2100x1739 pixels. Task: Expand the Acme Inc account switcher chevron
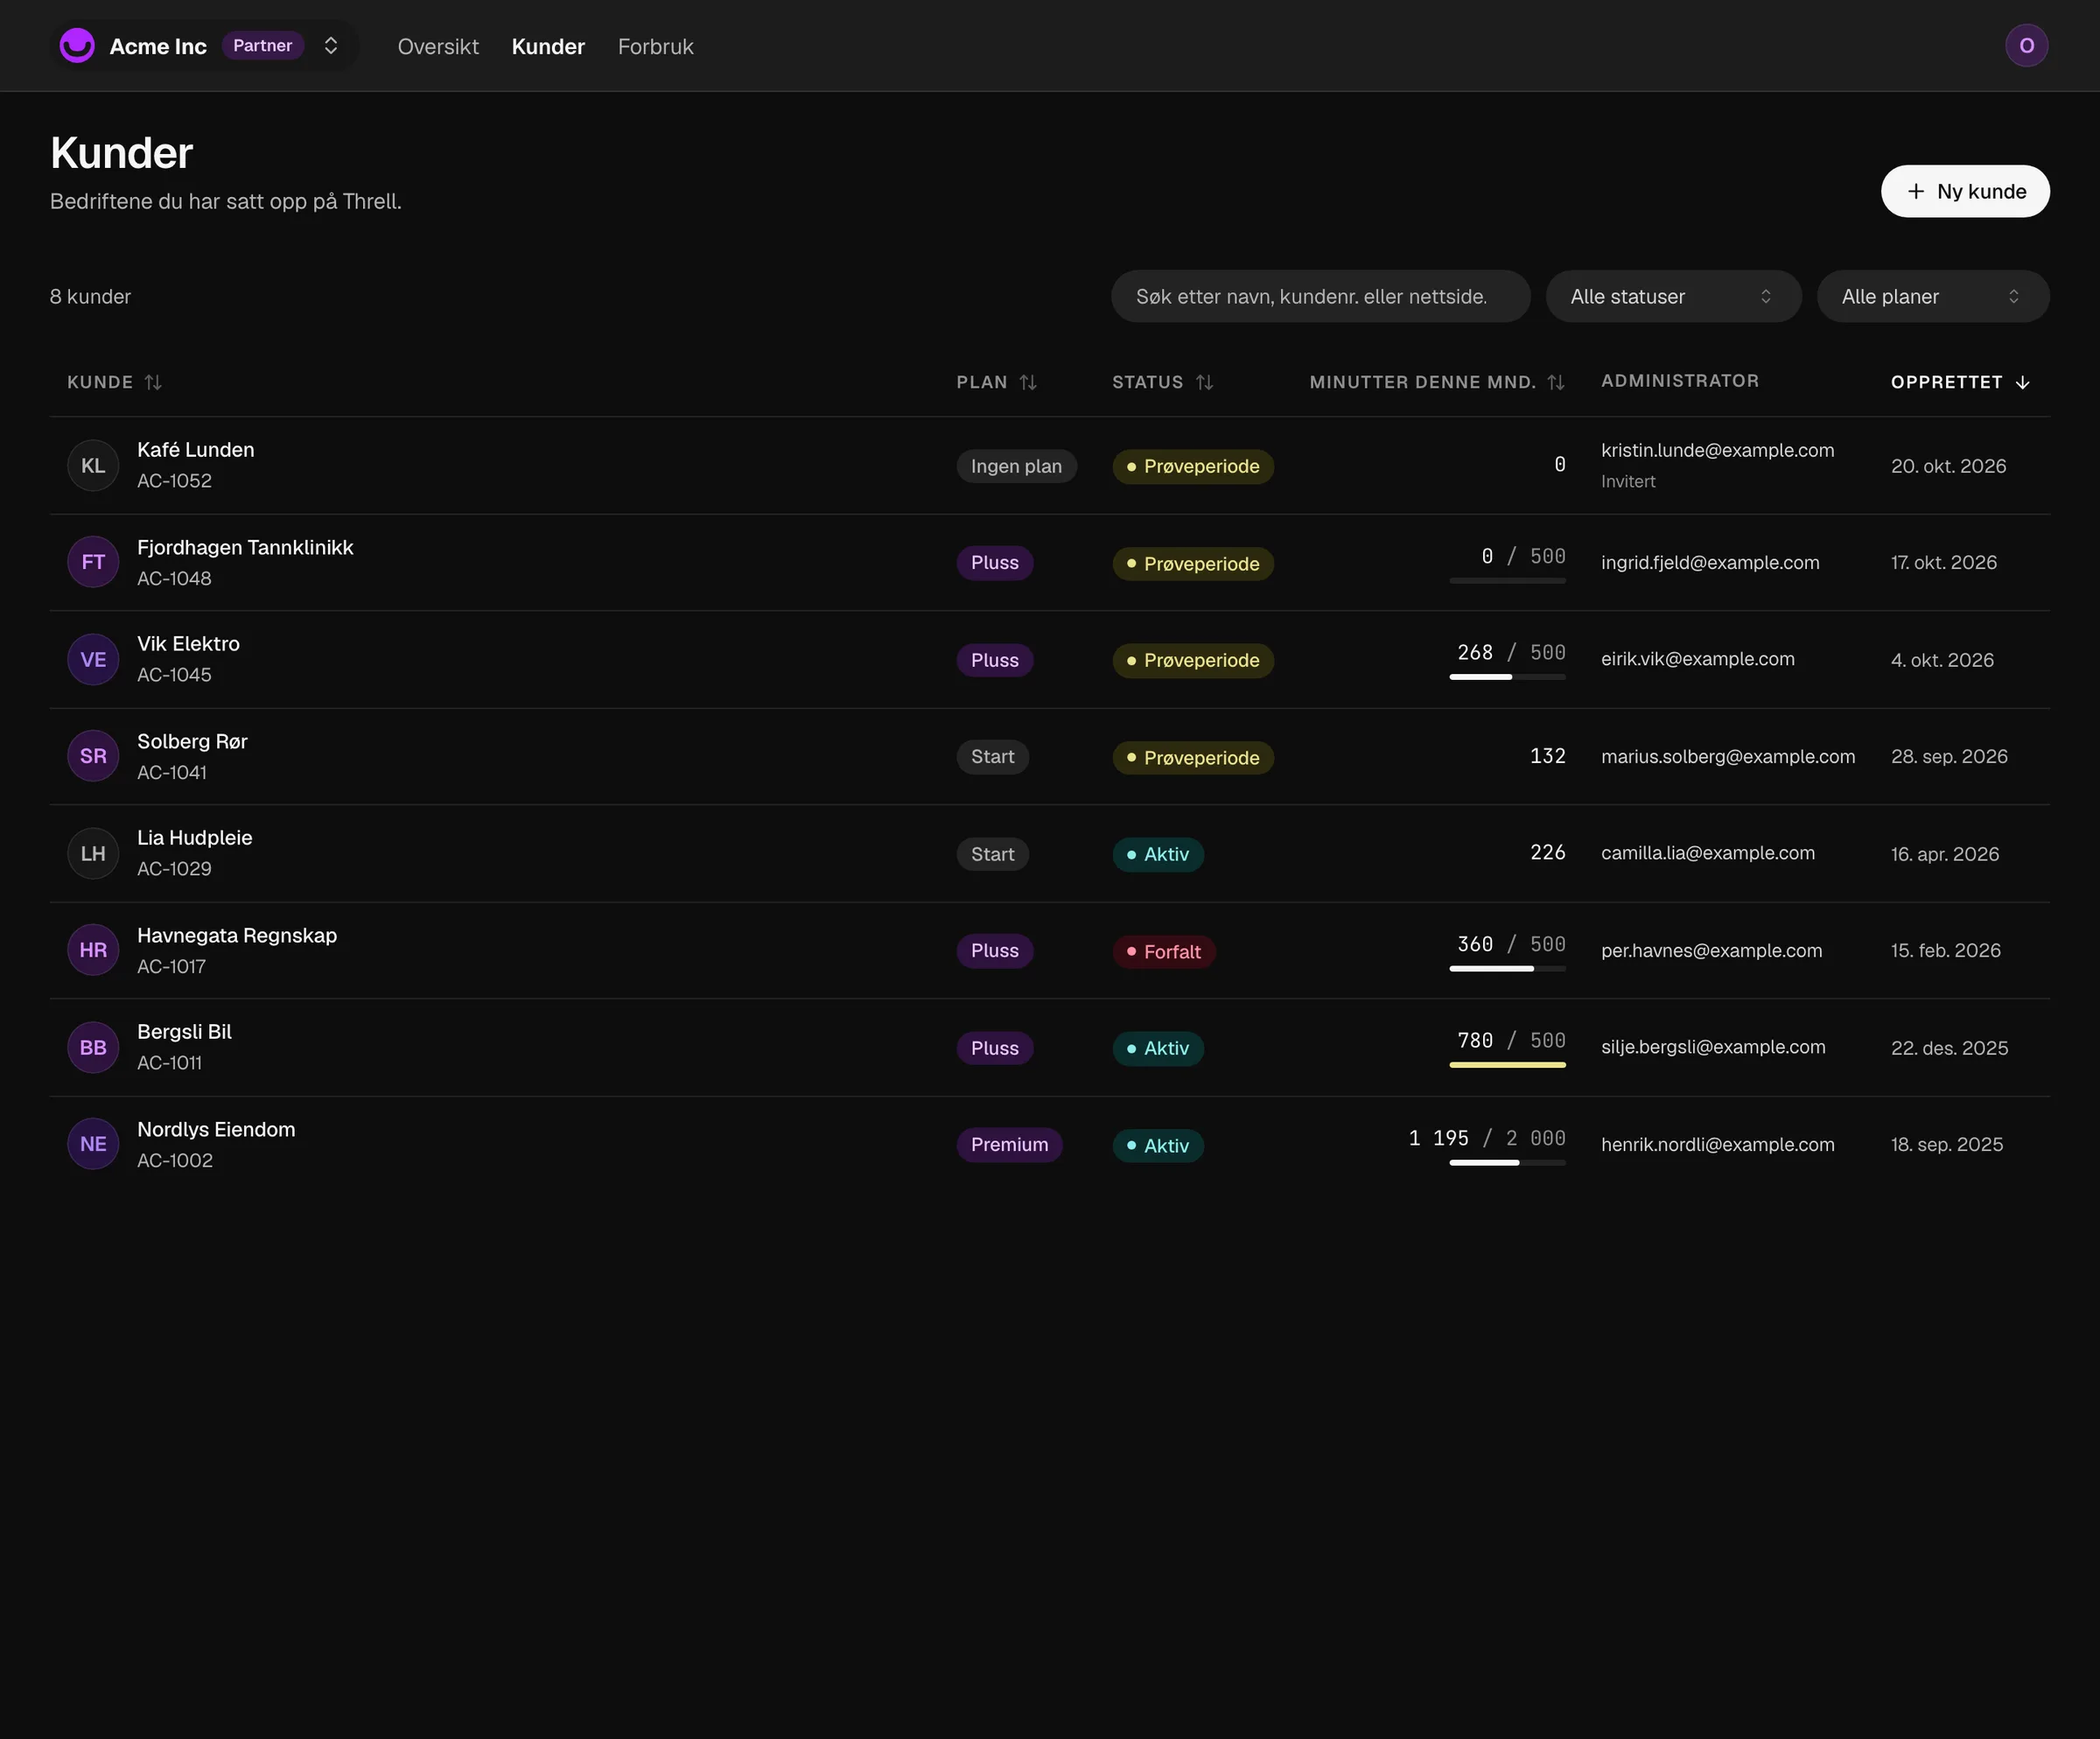click(331, 46)
